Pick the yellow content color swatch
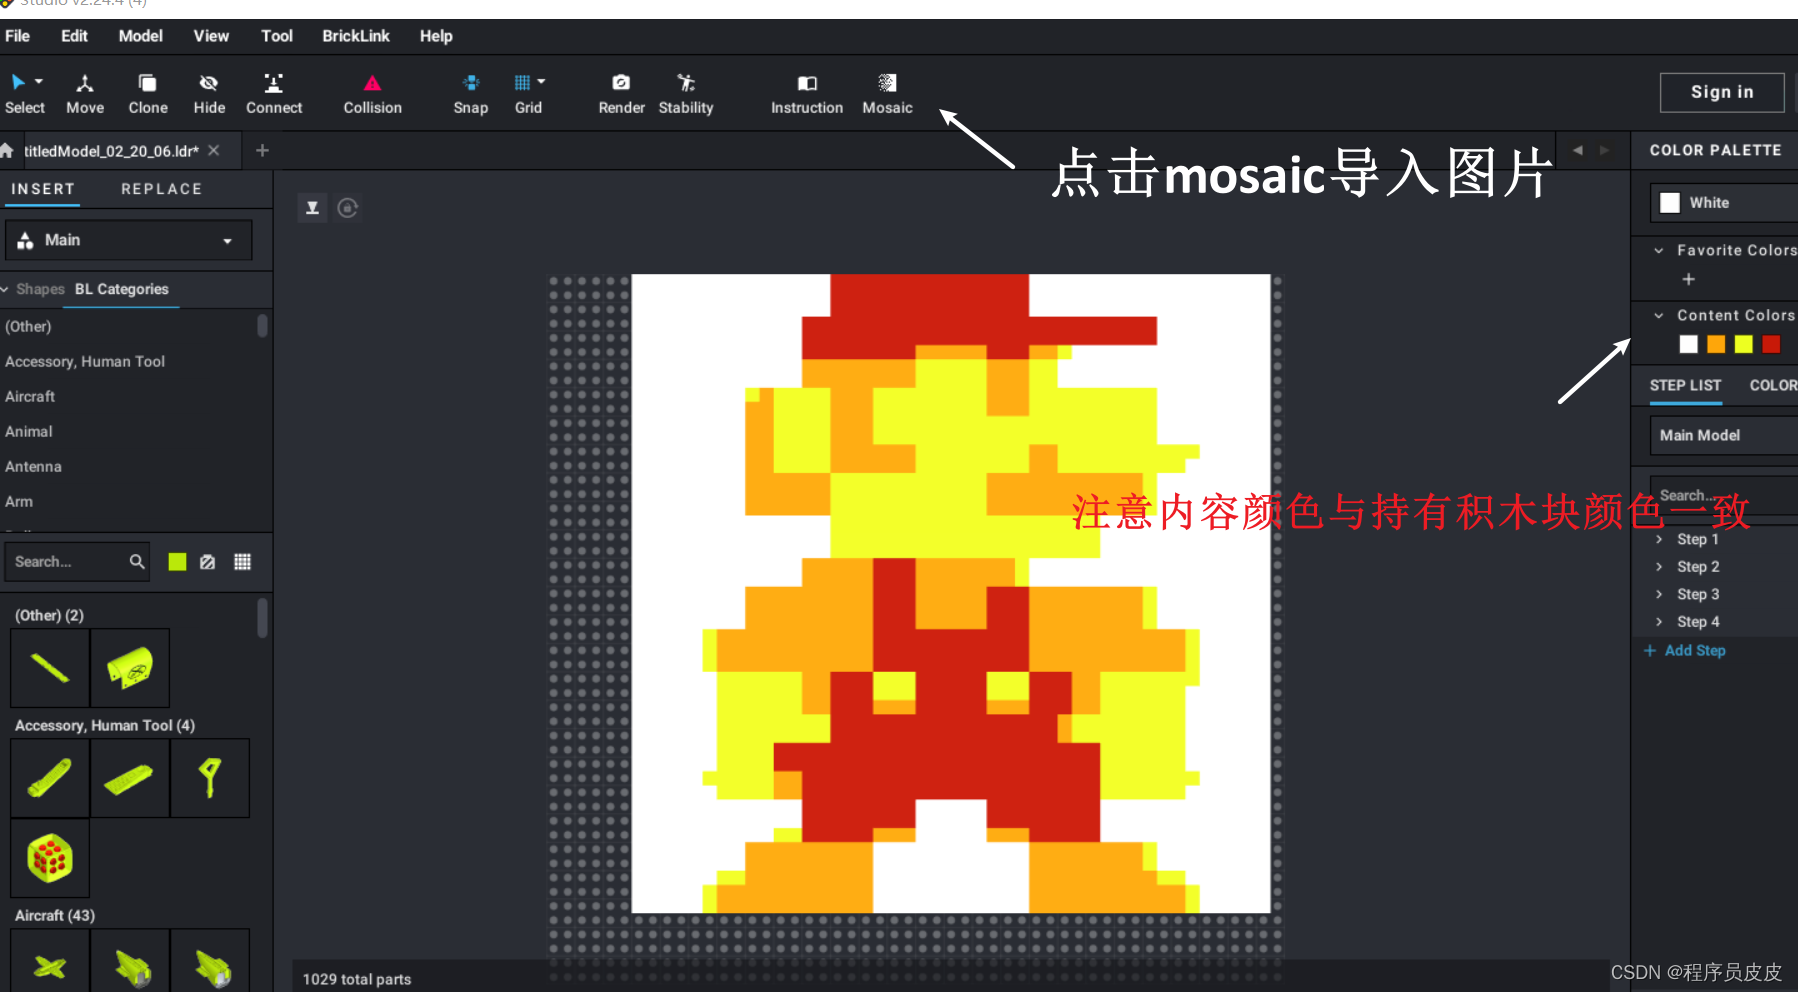 pyautogui.click(x=1744, y=344)
